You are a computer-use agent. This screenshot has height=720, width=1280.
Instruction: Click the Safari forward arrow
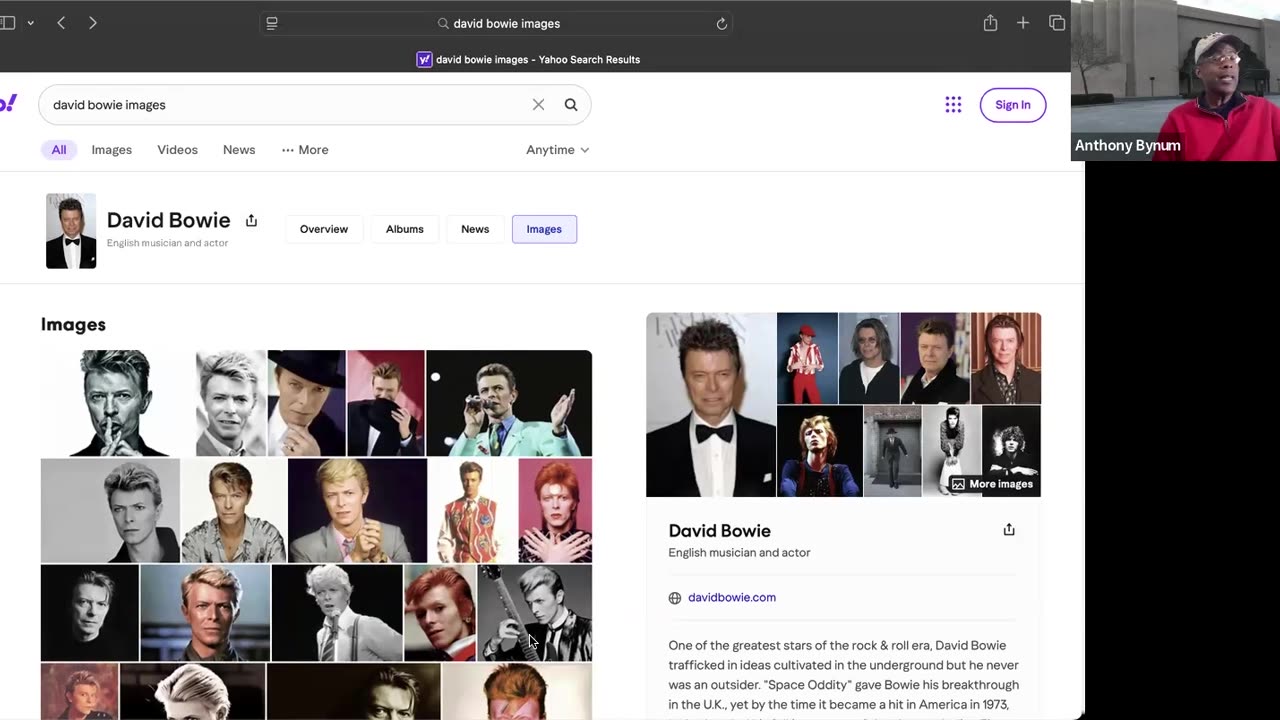coord(92,23)
